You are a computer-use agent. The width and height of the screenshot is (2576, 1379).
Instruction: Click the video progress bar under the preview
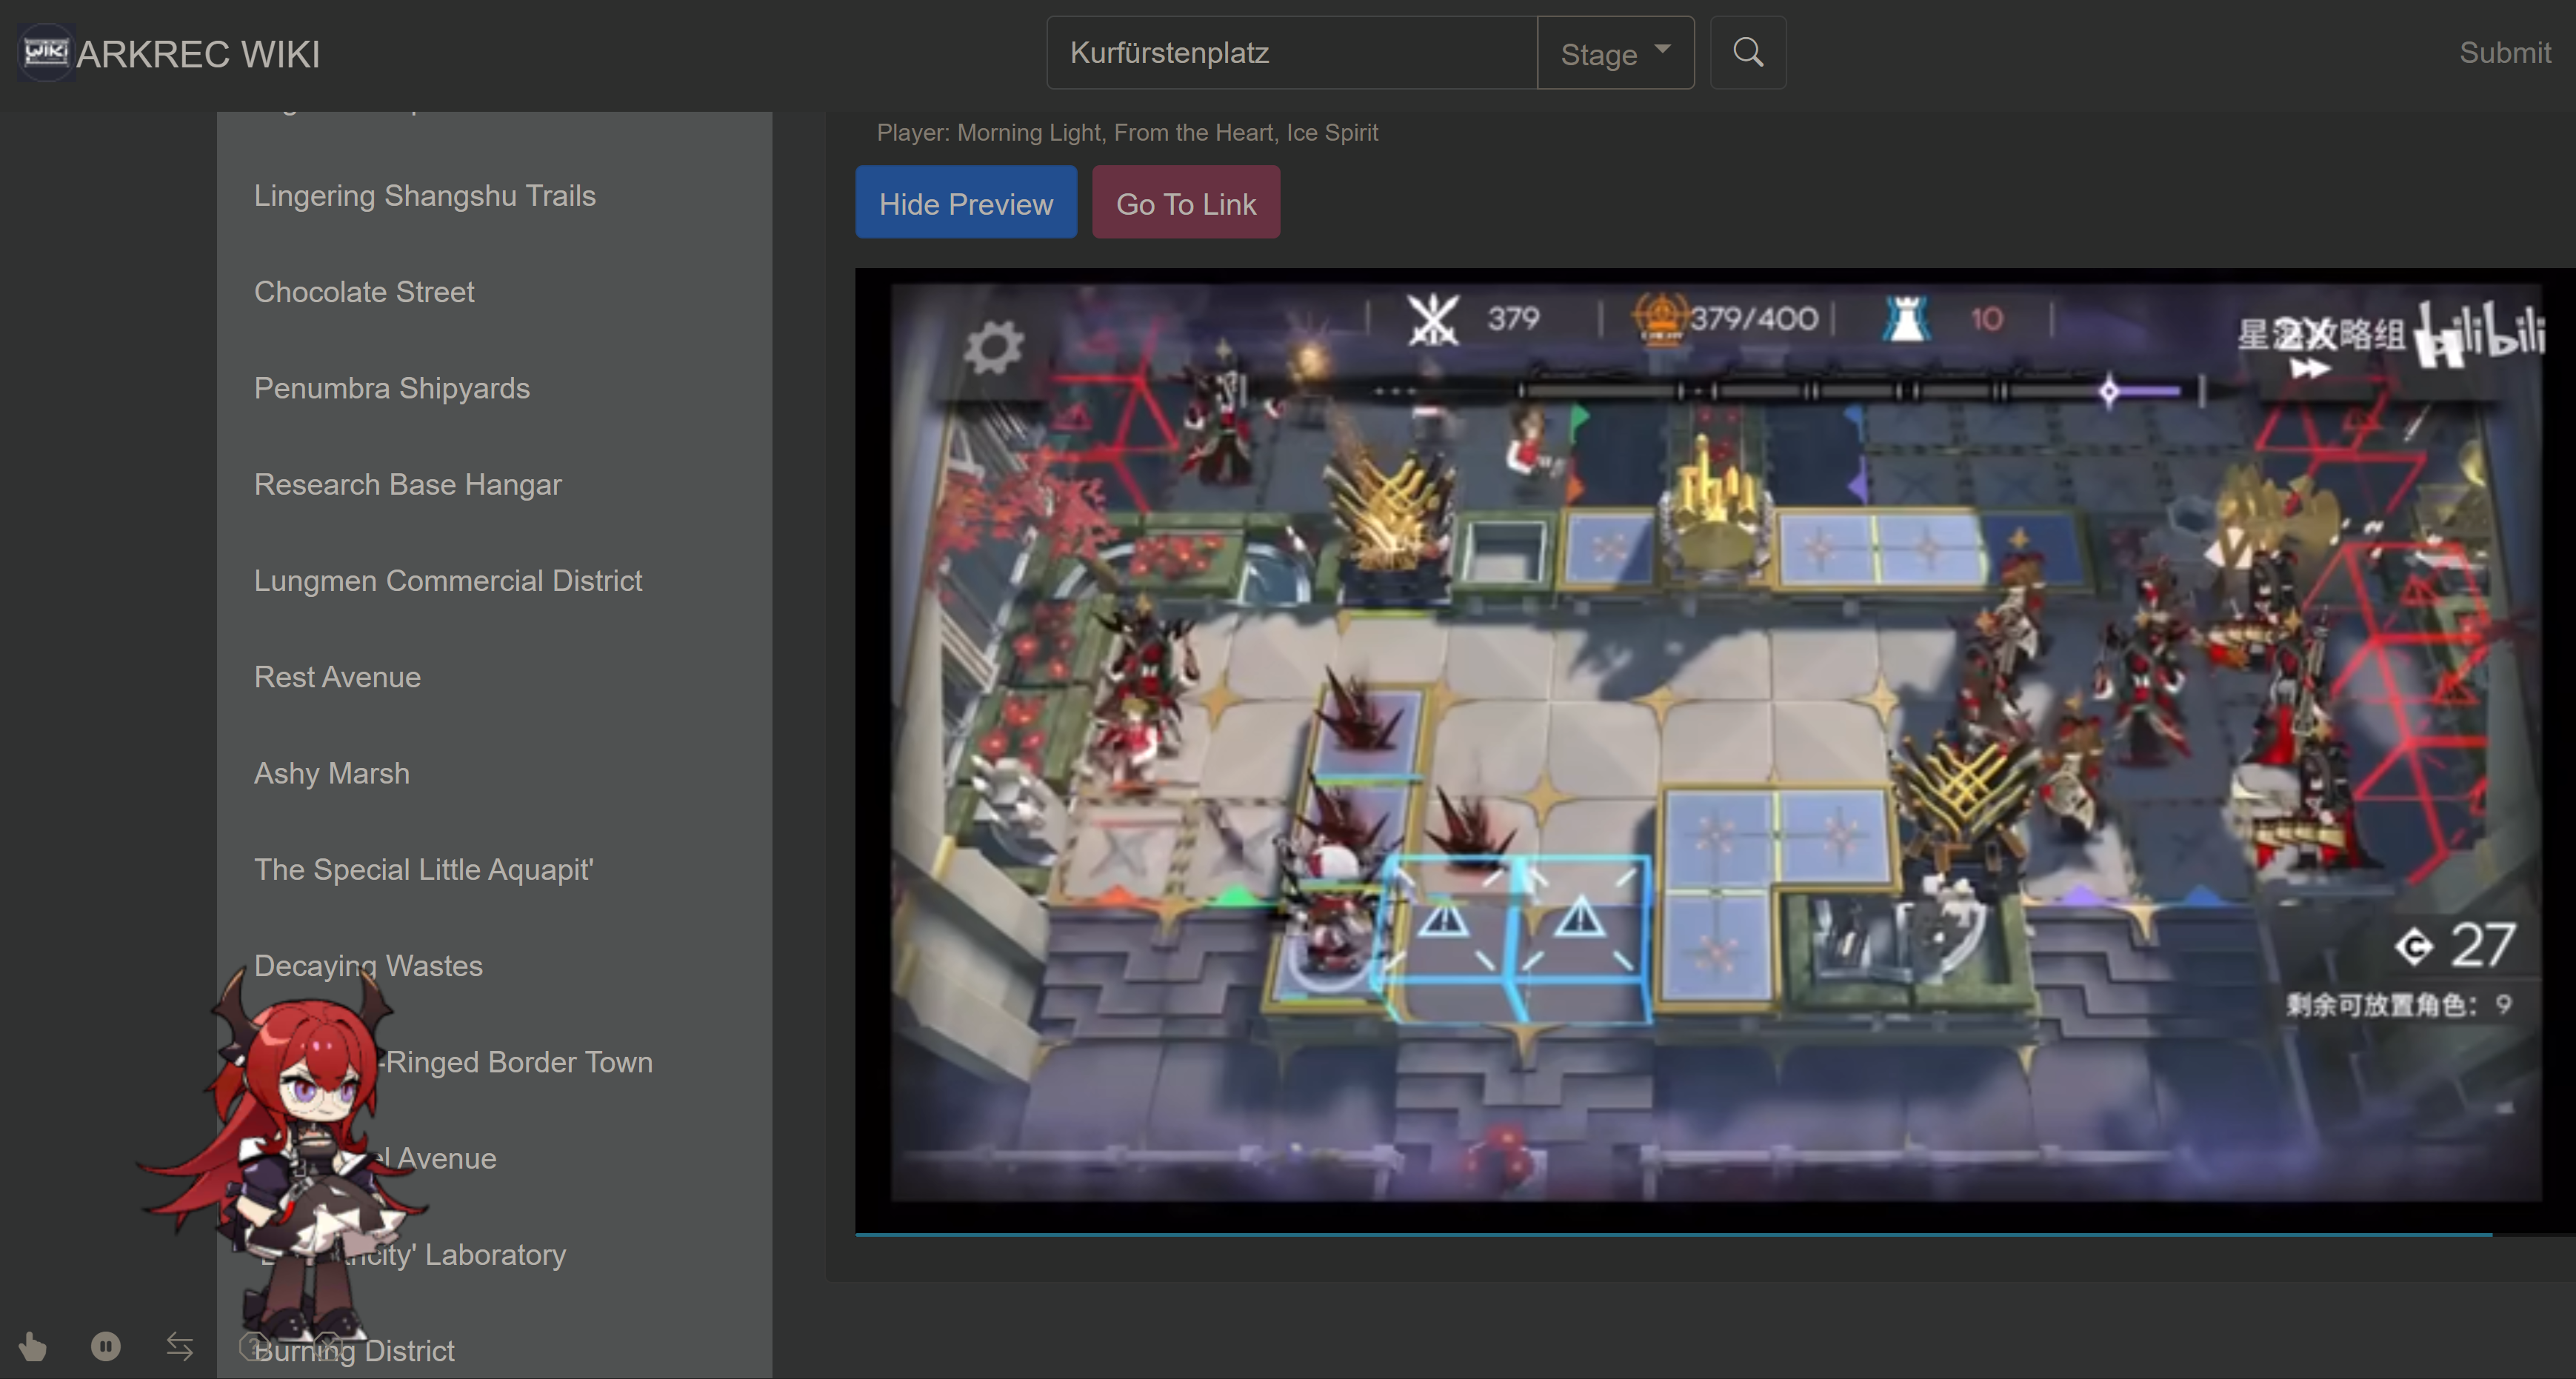(x=1672, y=1234)
